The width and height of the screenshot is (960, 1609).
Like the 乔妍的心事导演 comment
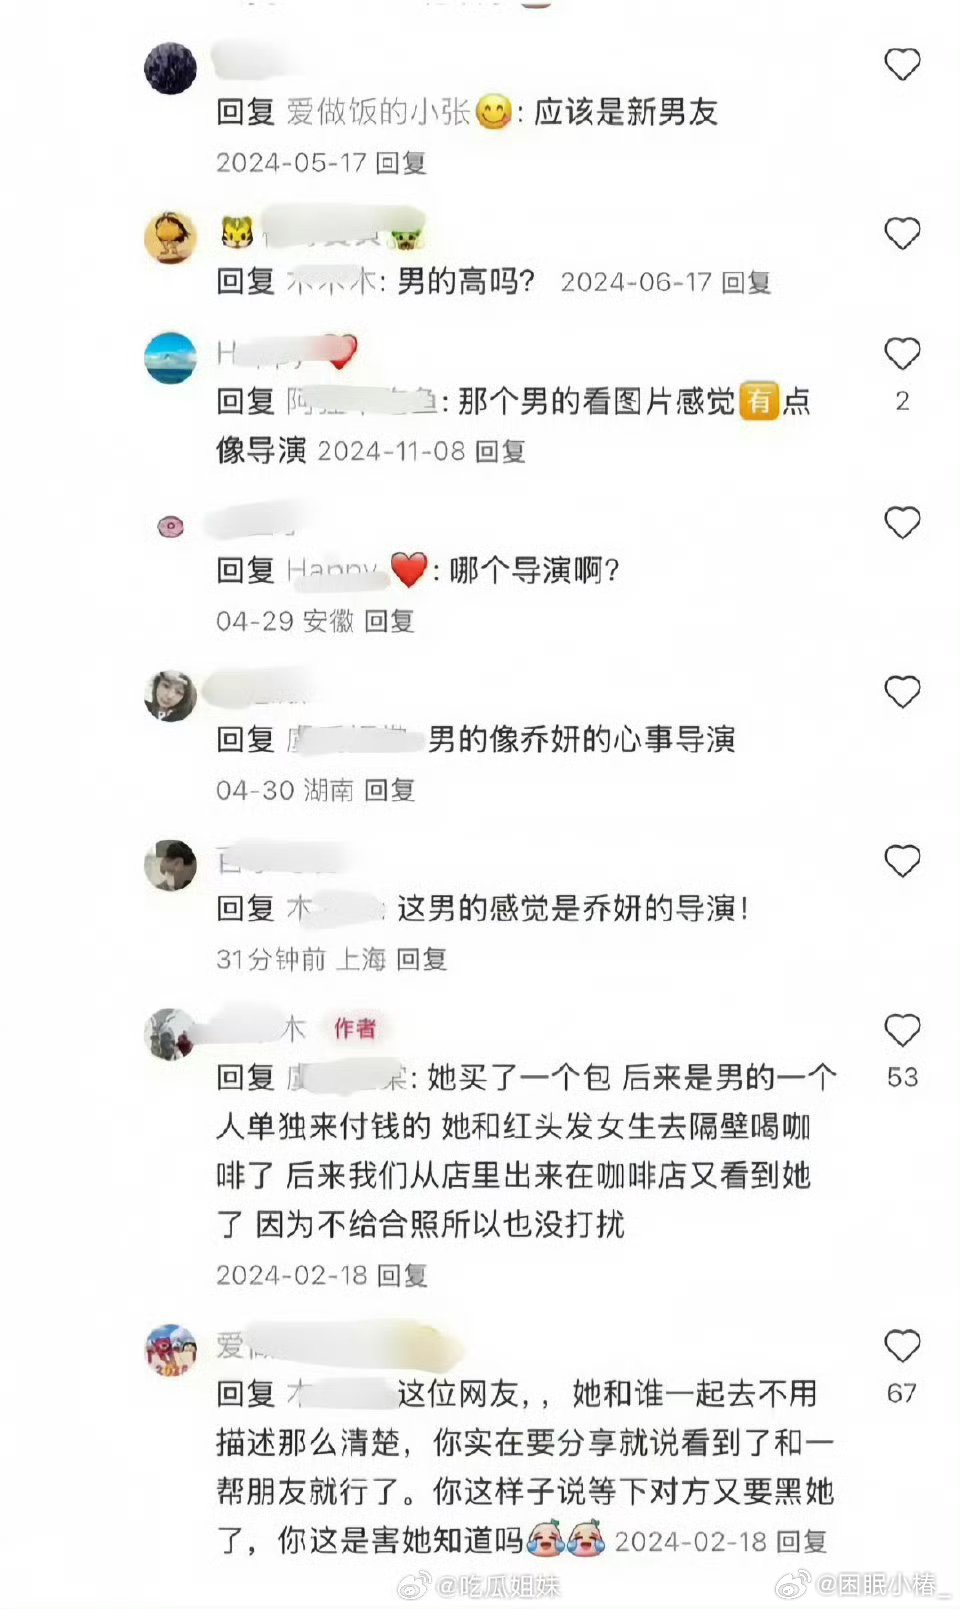[x=902, y=692]
